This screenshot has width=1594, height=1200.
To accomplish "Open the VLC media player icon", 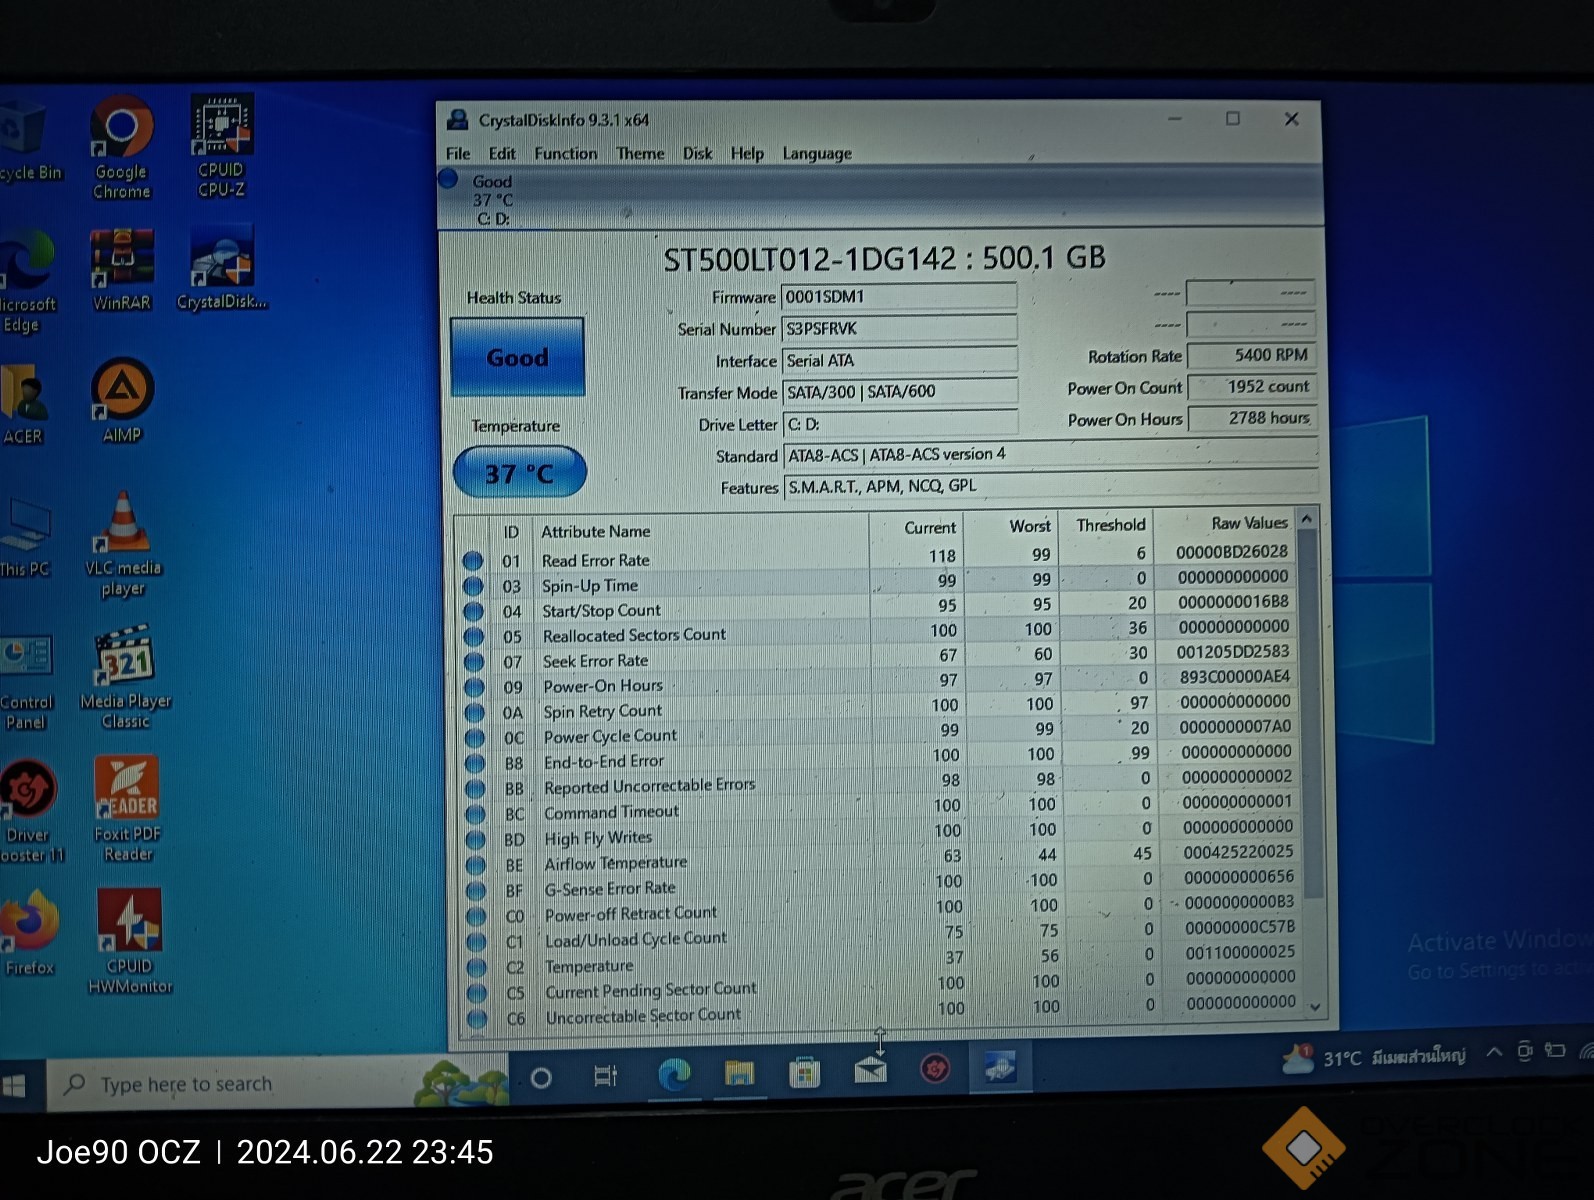I will click(122, 544).
